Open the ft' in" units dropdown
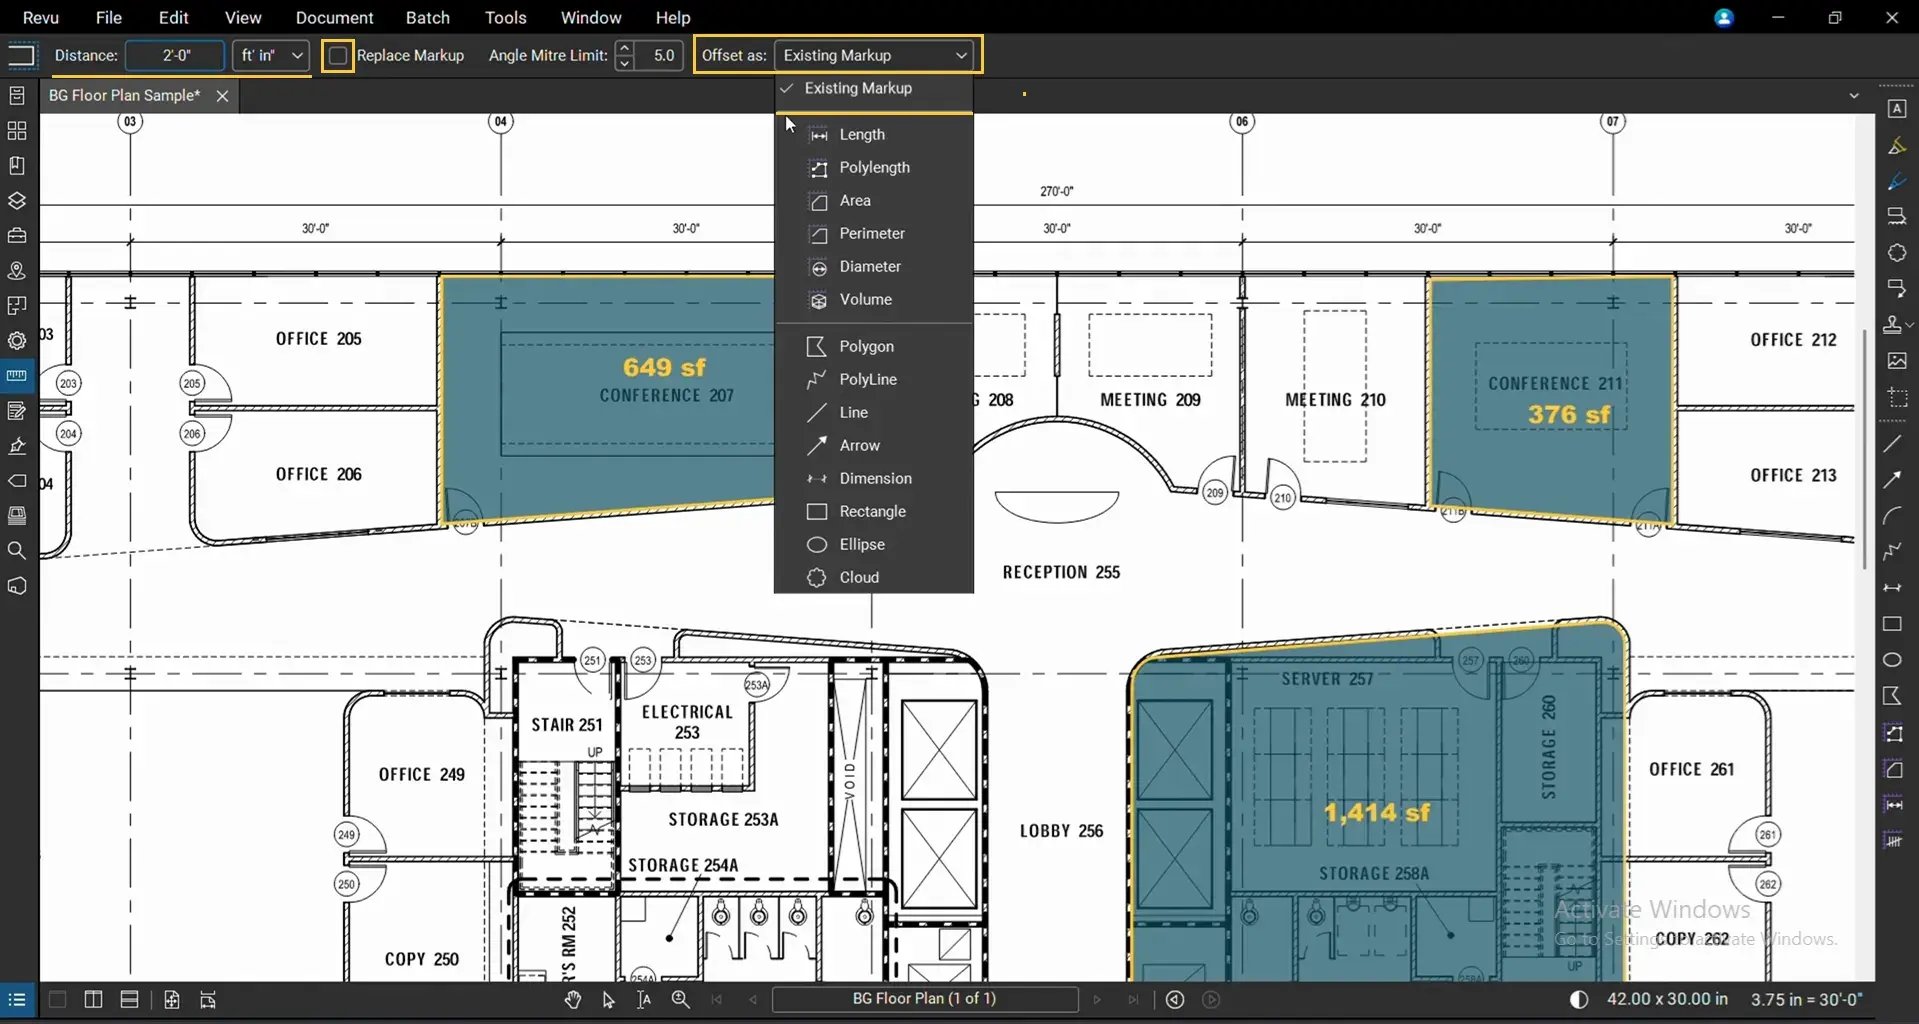 [271, 55]
